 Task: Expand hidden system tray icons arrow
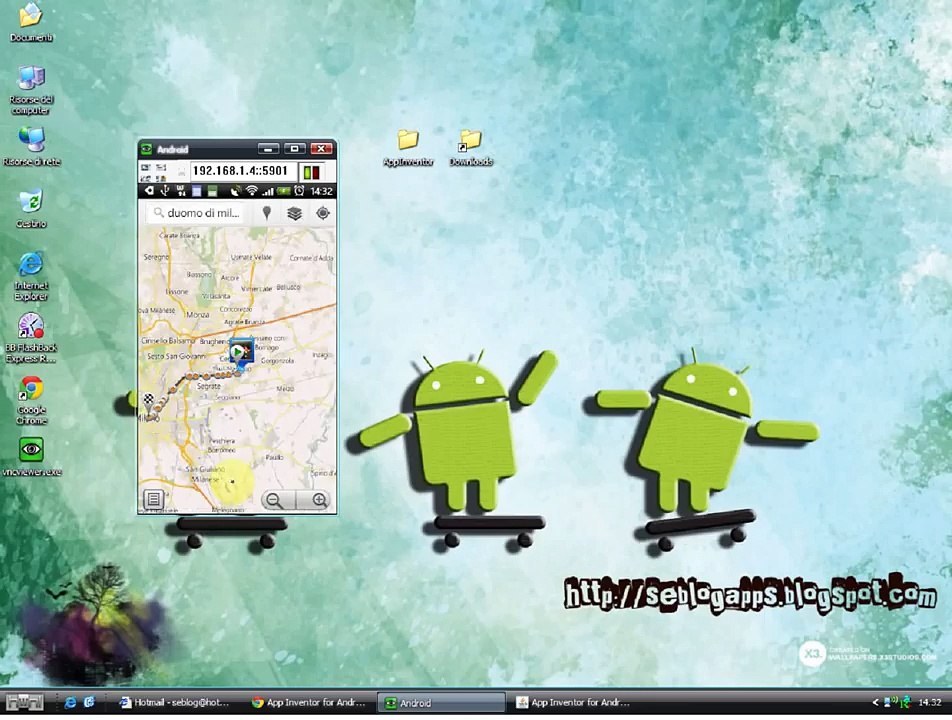coord(875,702)
